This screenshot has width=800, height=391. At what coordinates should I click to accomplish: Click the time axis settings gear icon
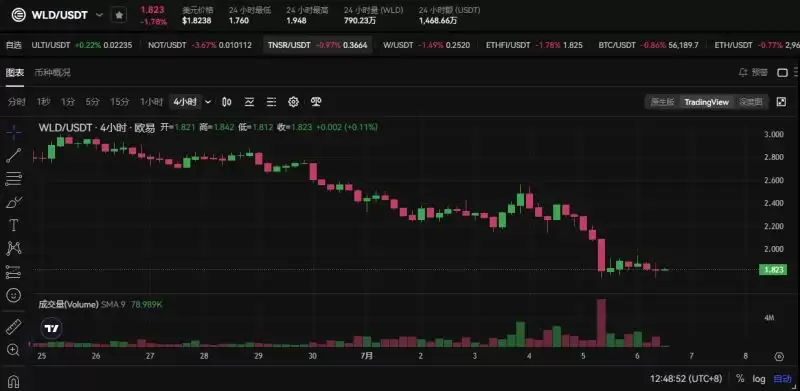click(779, 356)
